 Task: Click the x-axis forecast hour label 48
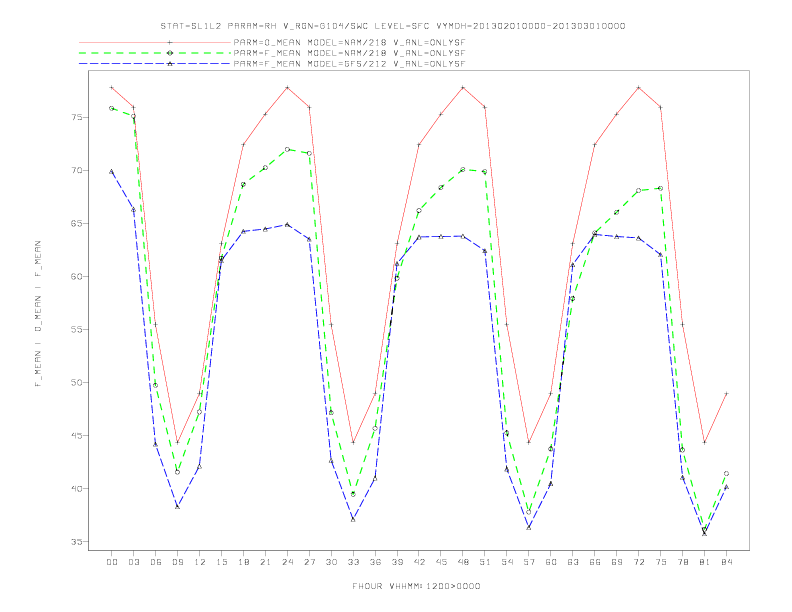[463, 562]
